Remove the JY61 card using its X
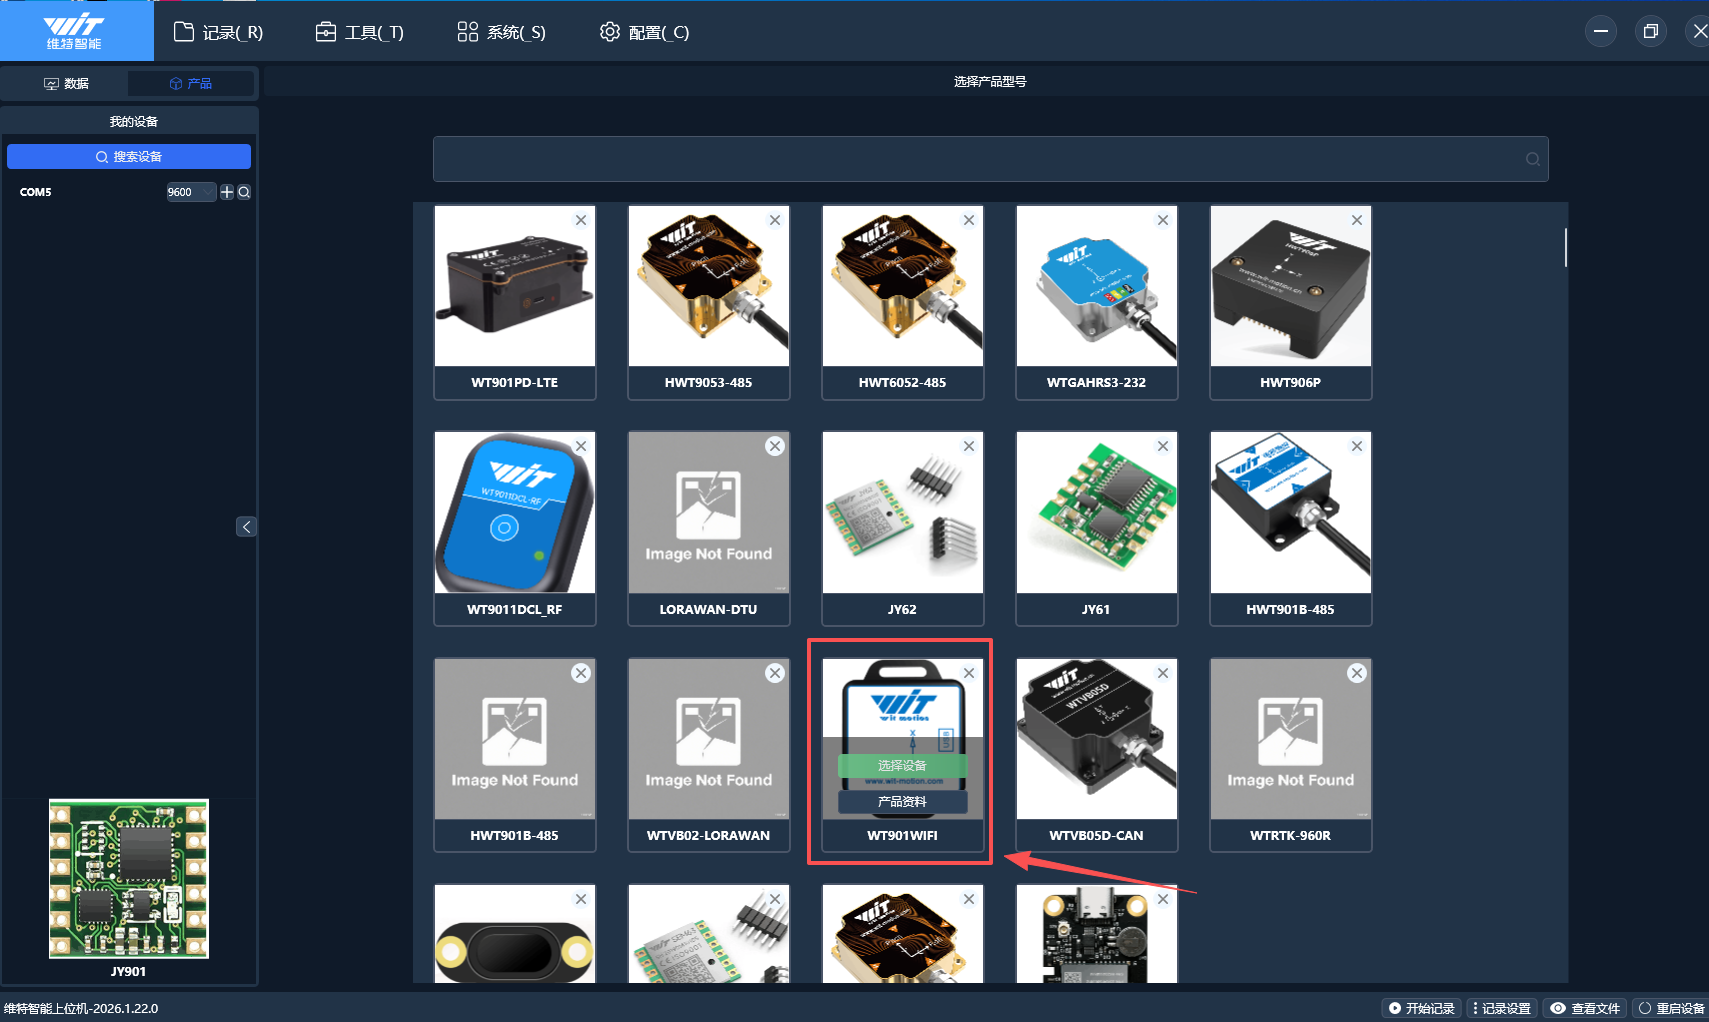 click(1163, 446)
